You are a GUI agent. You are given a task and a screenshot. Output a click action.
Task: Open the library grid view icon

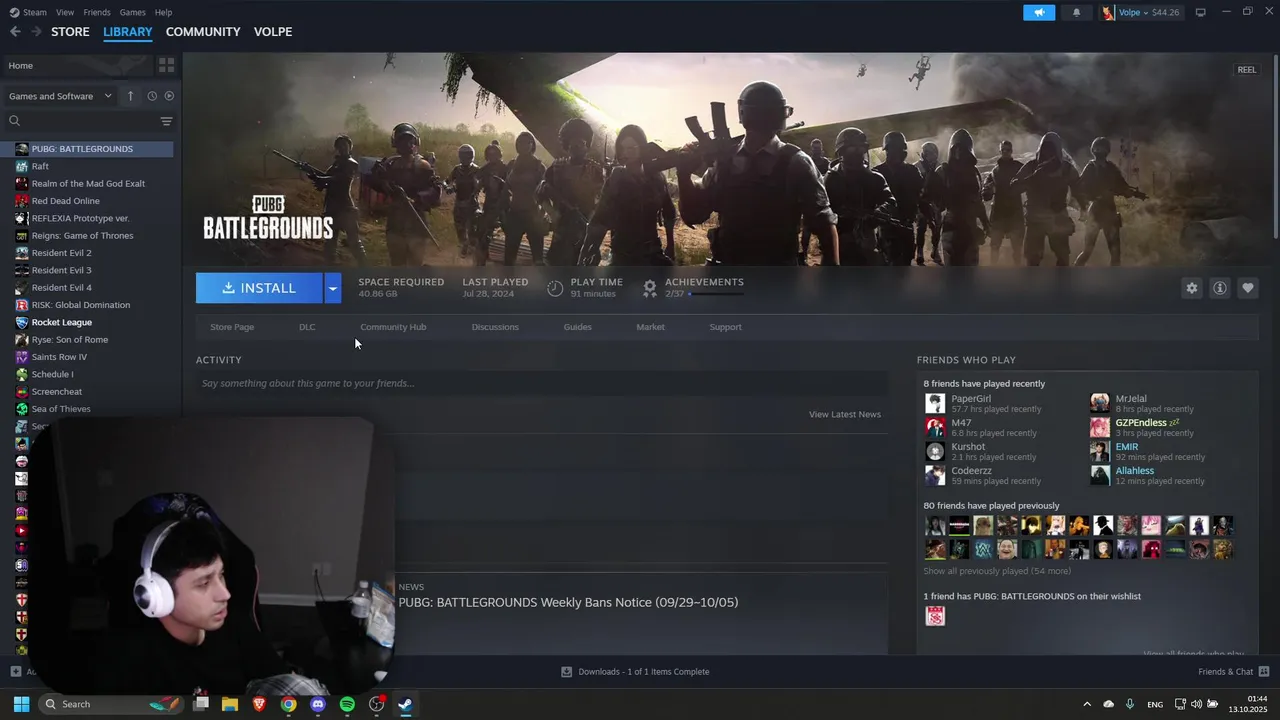click(x=166, y=65)
